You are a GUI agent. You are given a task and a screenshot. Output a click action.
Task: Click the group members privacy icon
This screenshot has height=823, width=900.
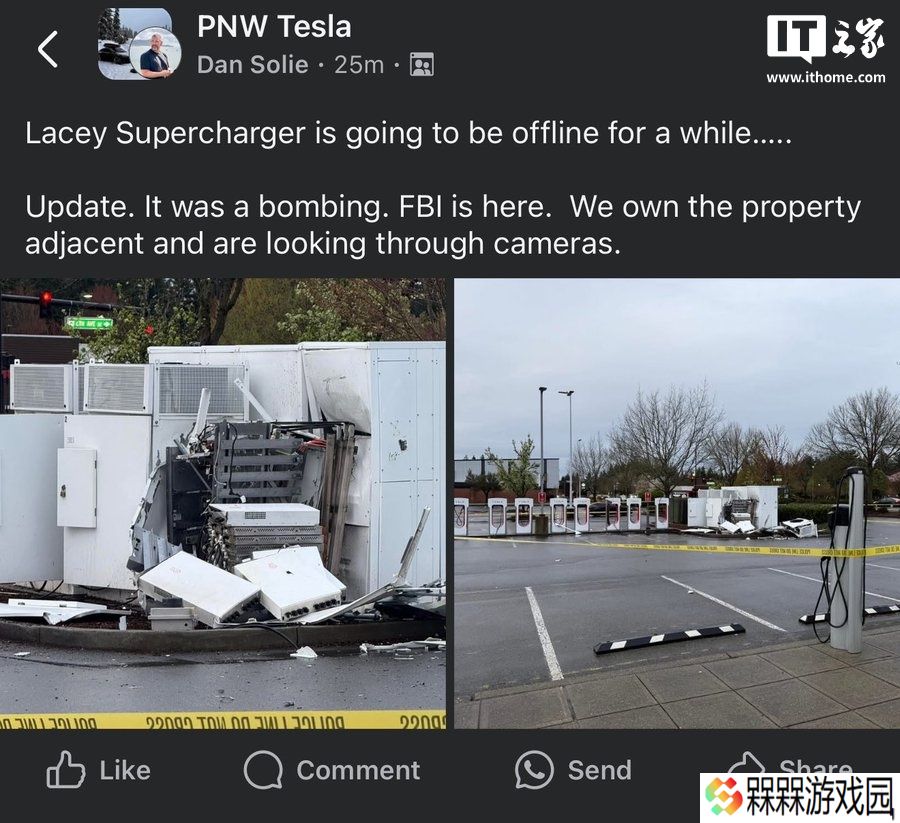click(x=422, y=65)
